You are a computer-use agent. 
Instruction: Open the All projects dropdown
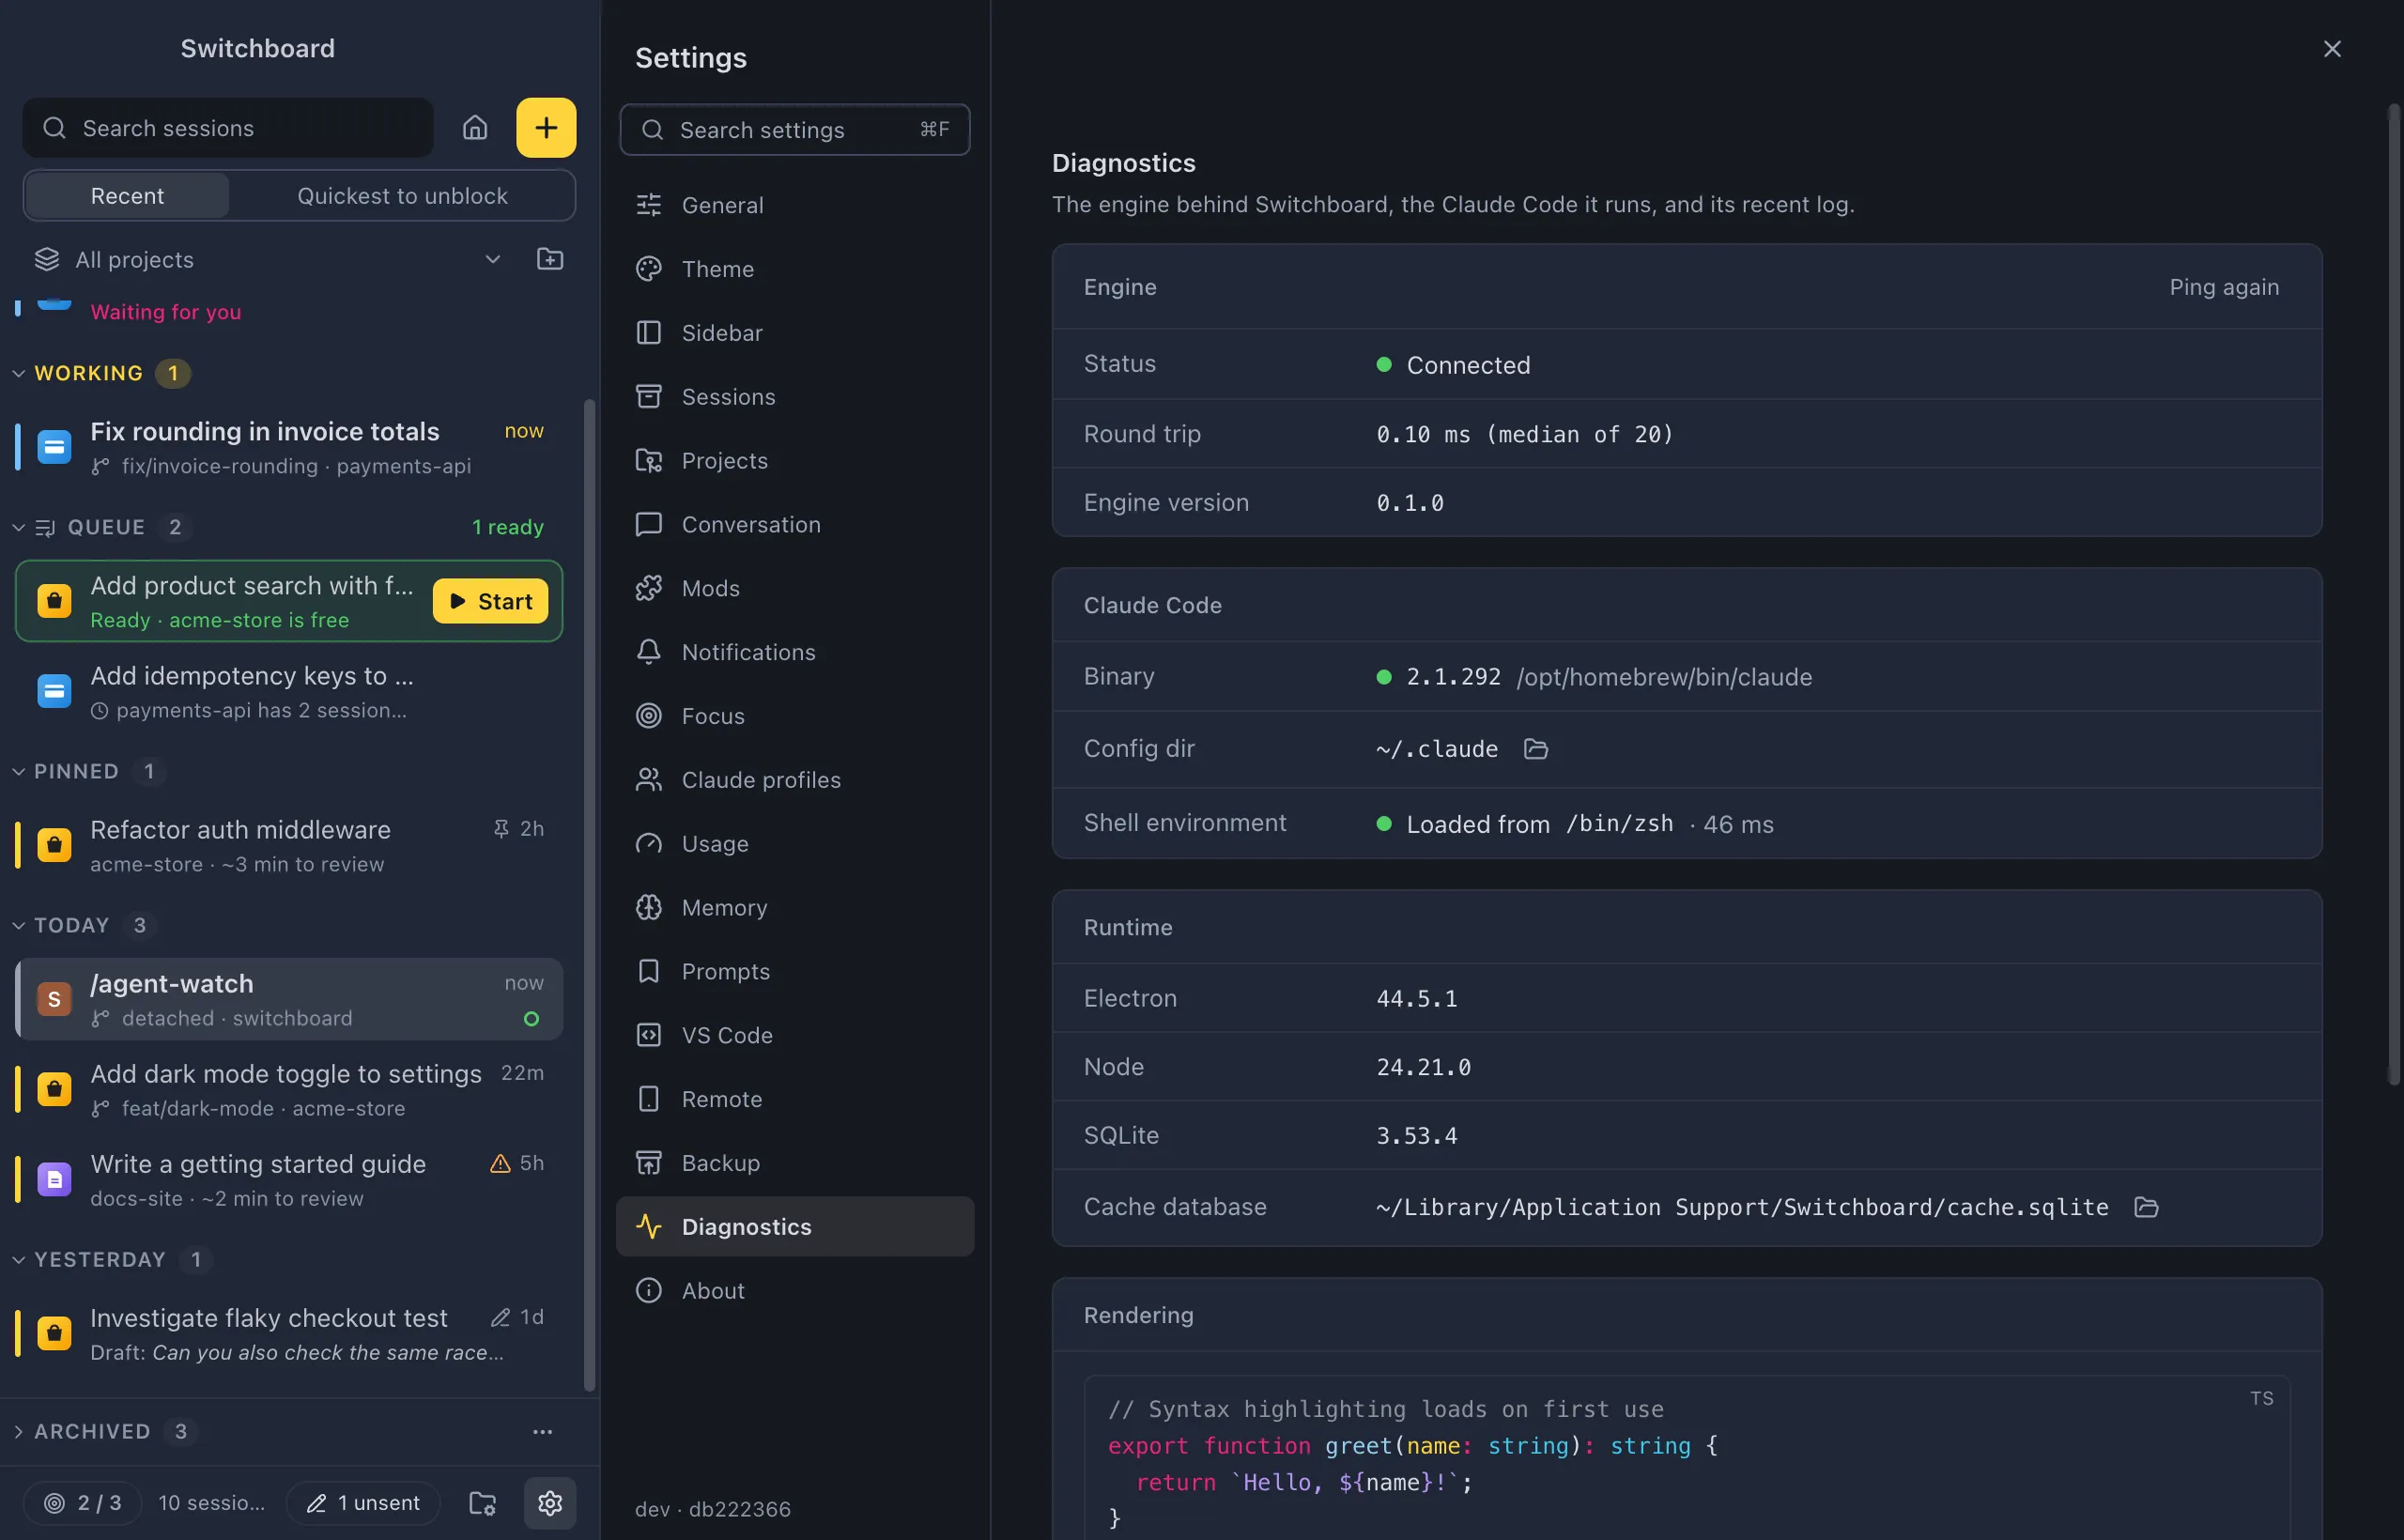269,259
